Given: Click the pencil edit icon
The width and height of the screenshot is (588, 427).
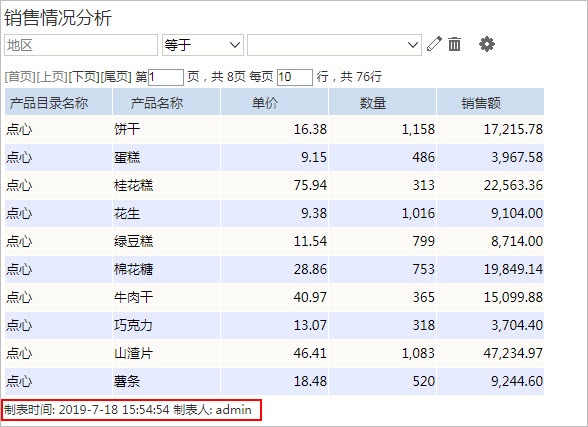Looking at the screenshot, I should pos(434,45).
